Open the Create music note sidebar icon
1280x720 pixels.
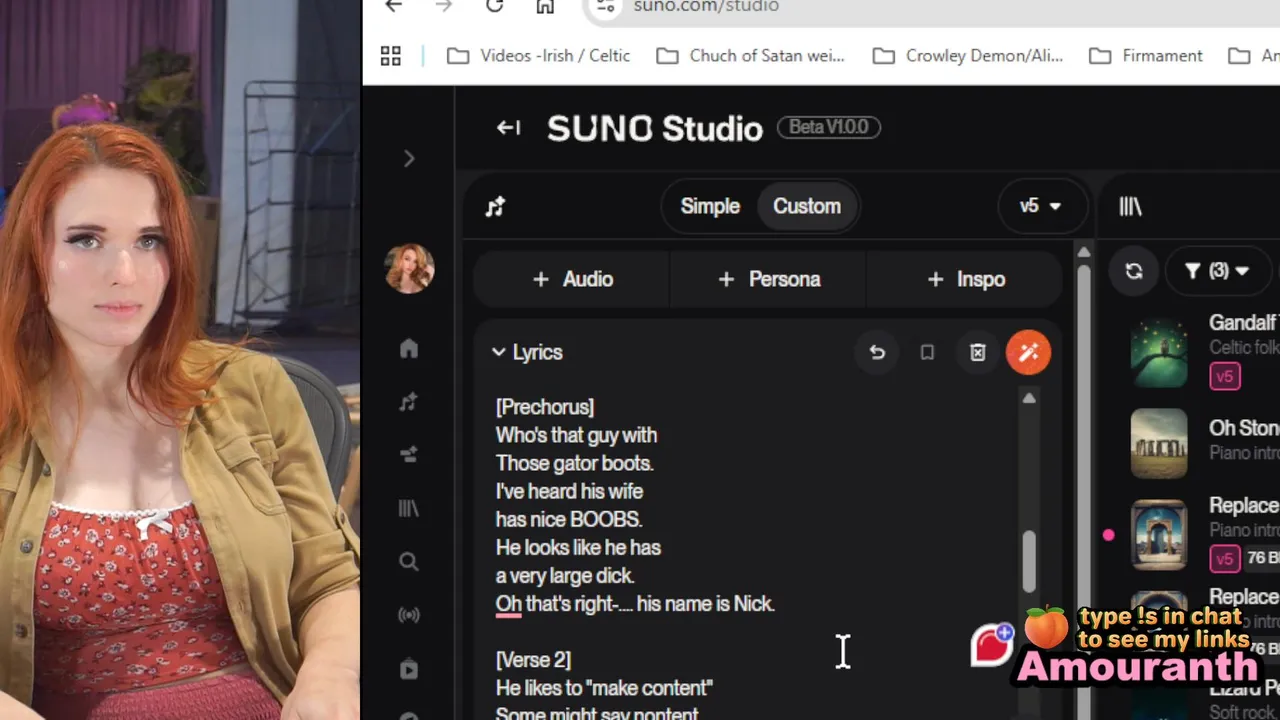[408, 402]
